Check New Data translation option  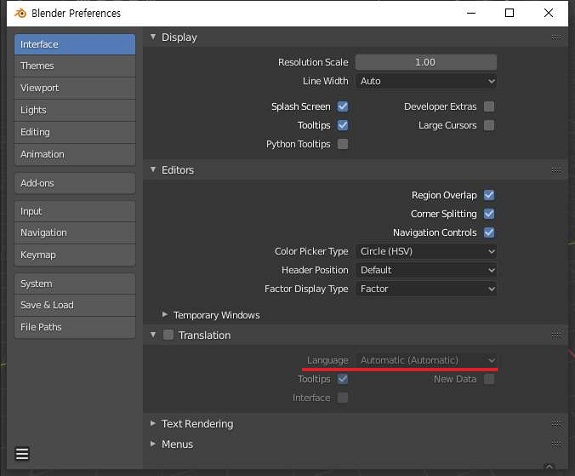[489, 379]
